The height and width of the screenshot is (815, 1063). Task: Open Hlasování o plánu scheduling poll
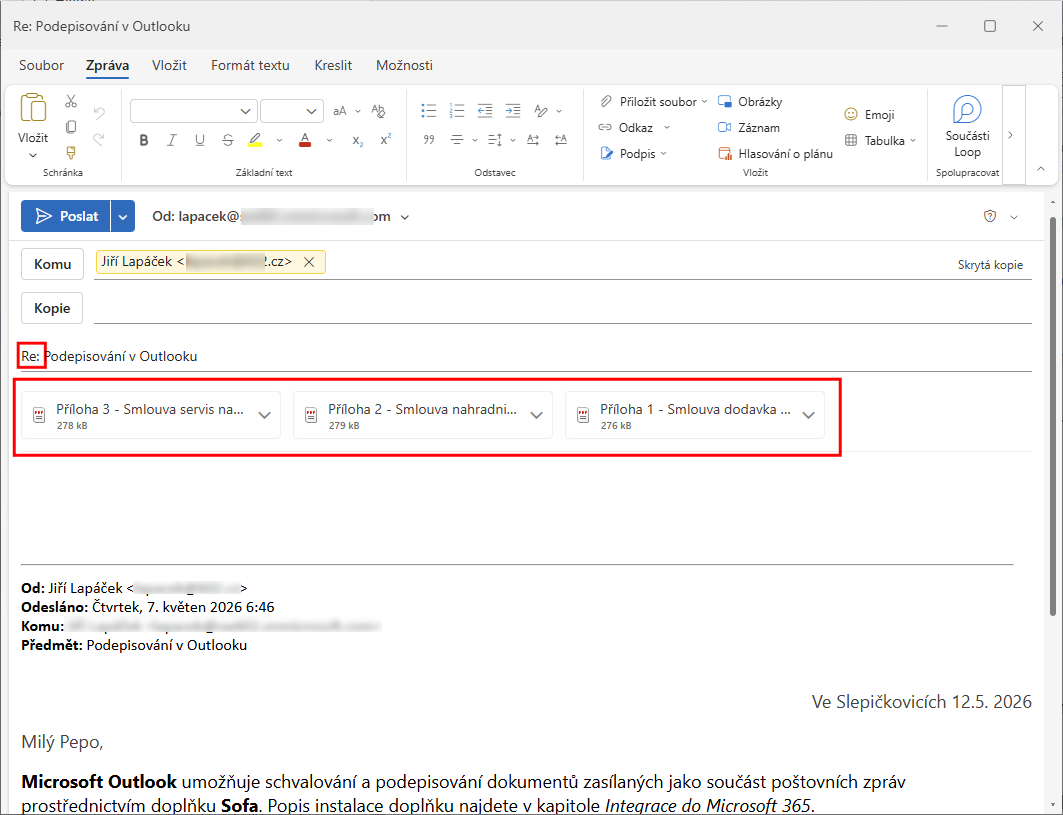pyautogui.click(x=775, y=154)
